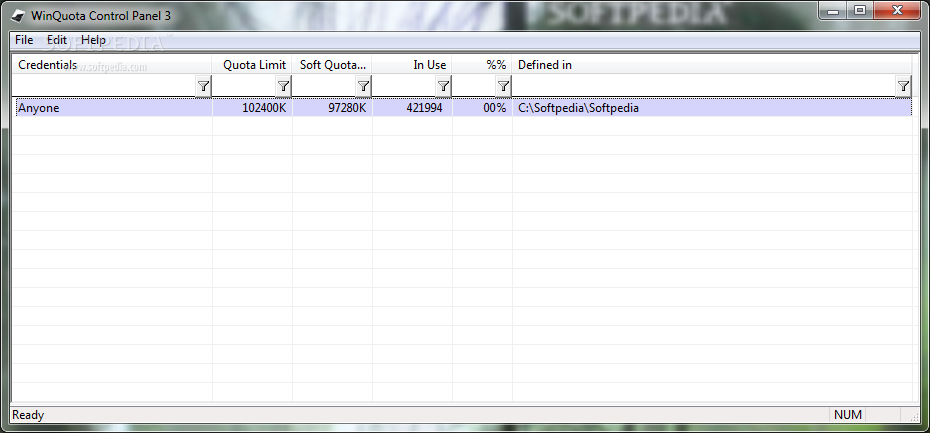Open the Help menu
930x433 pixels.
pos(94,40)
